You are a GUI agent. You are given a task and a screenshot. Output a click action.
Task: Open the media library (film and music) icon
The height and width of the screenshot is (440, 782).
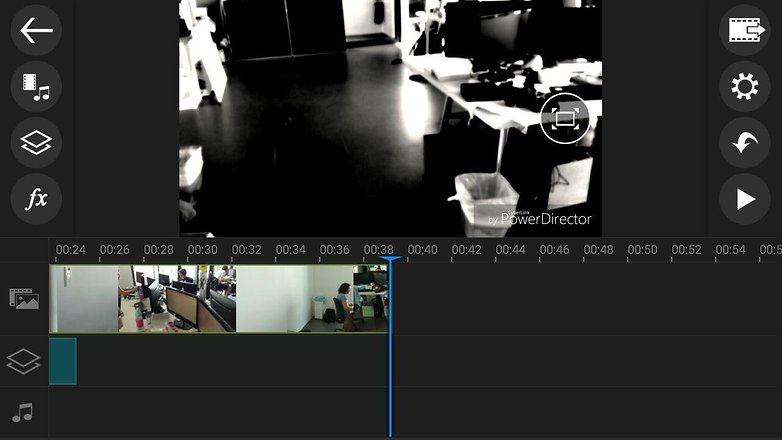(36, 87)
